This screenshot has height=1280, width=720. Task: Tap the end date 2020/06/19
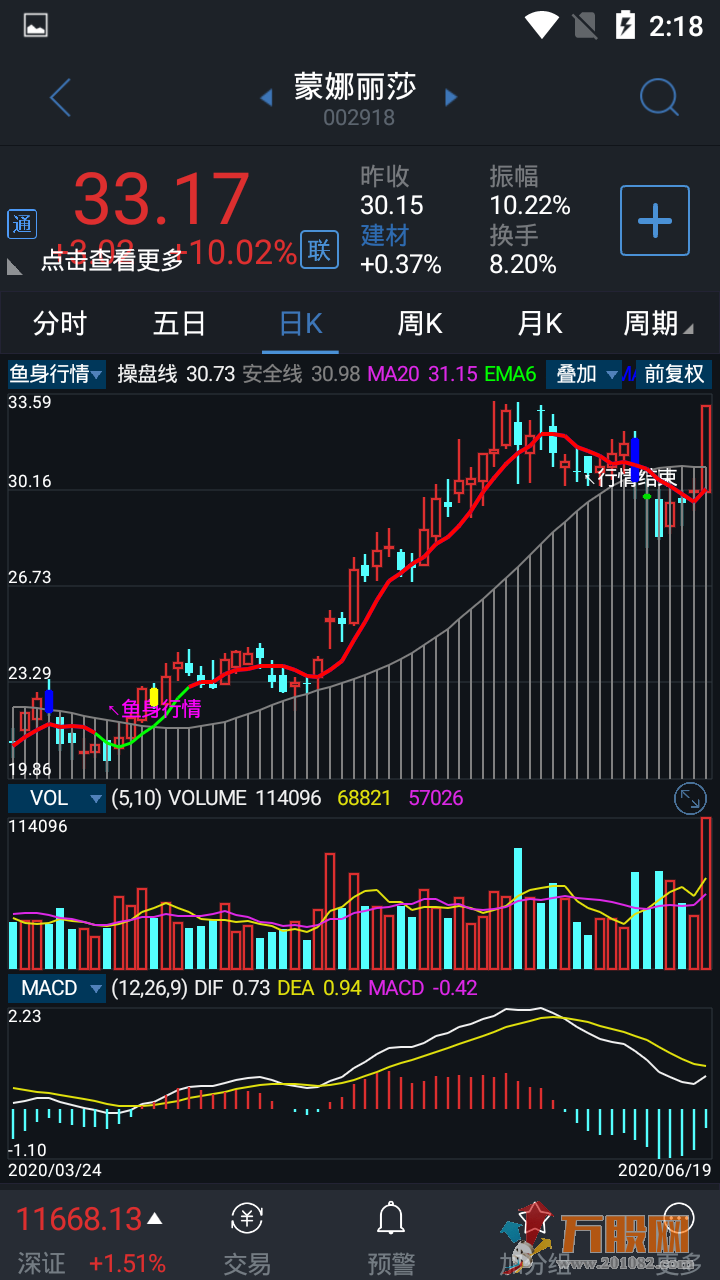pyautogui.click(x=664, y=1169)
